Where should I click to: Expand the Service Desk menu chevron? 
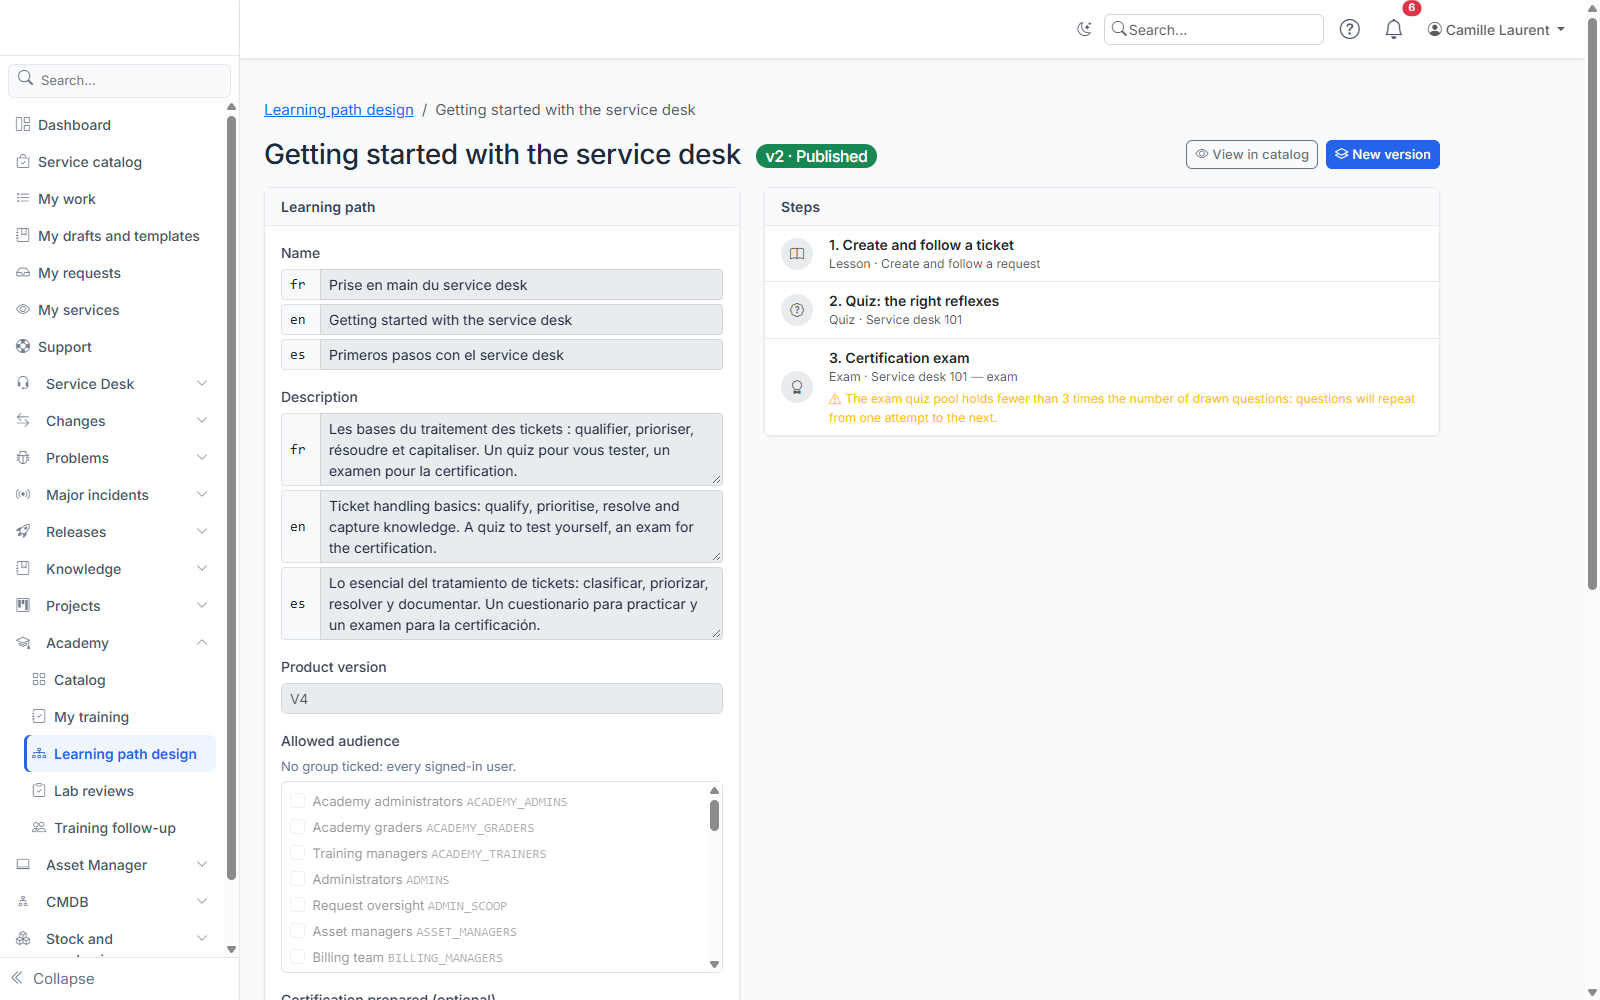coord(202,384)
